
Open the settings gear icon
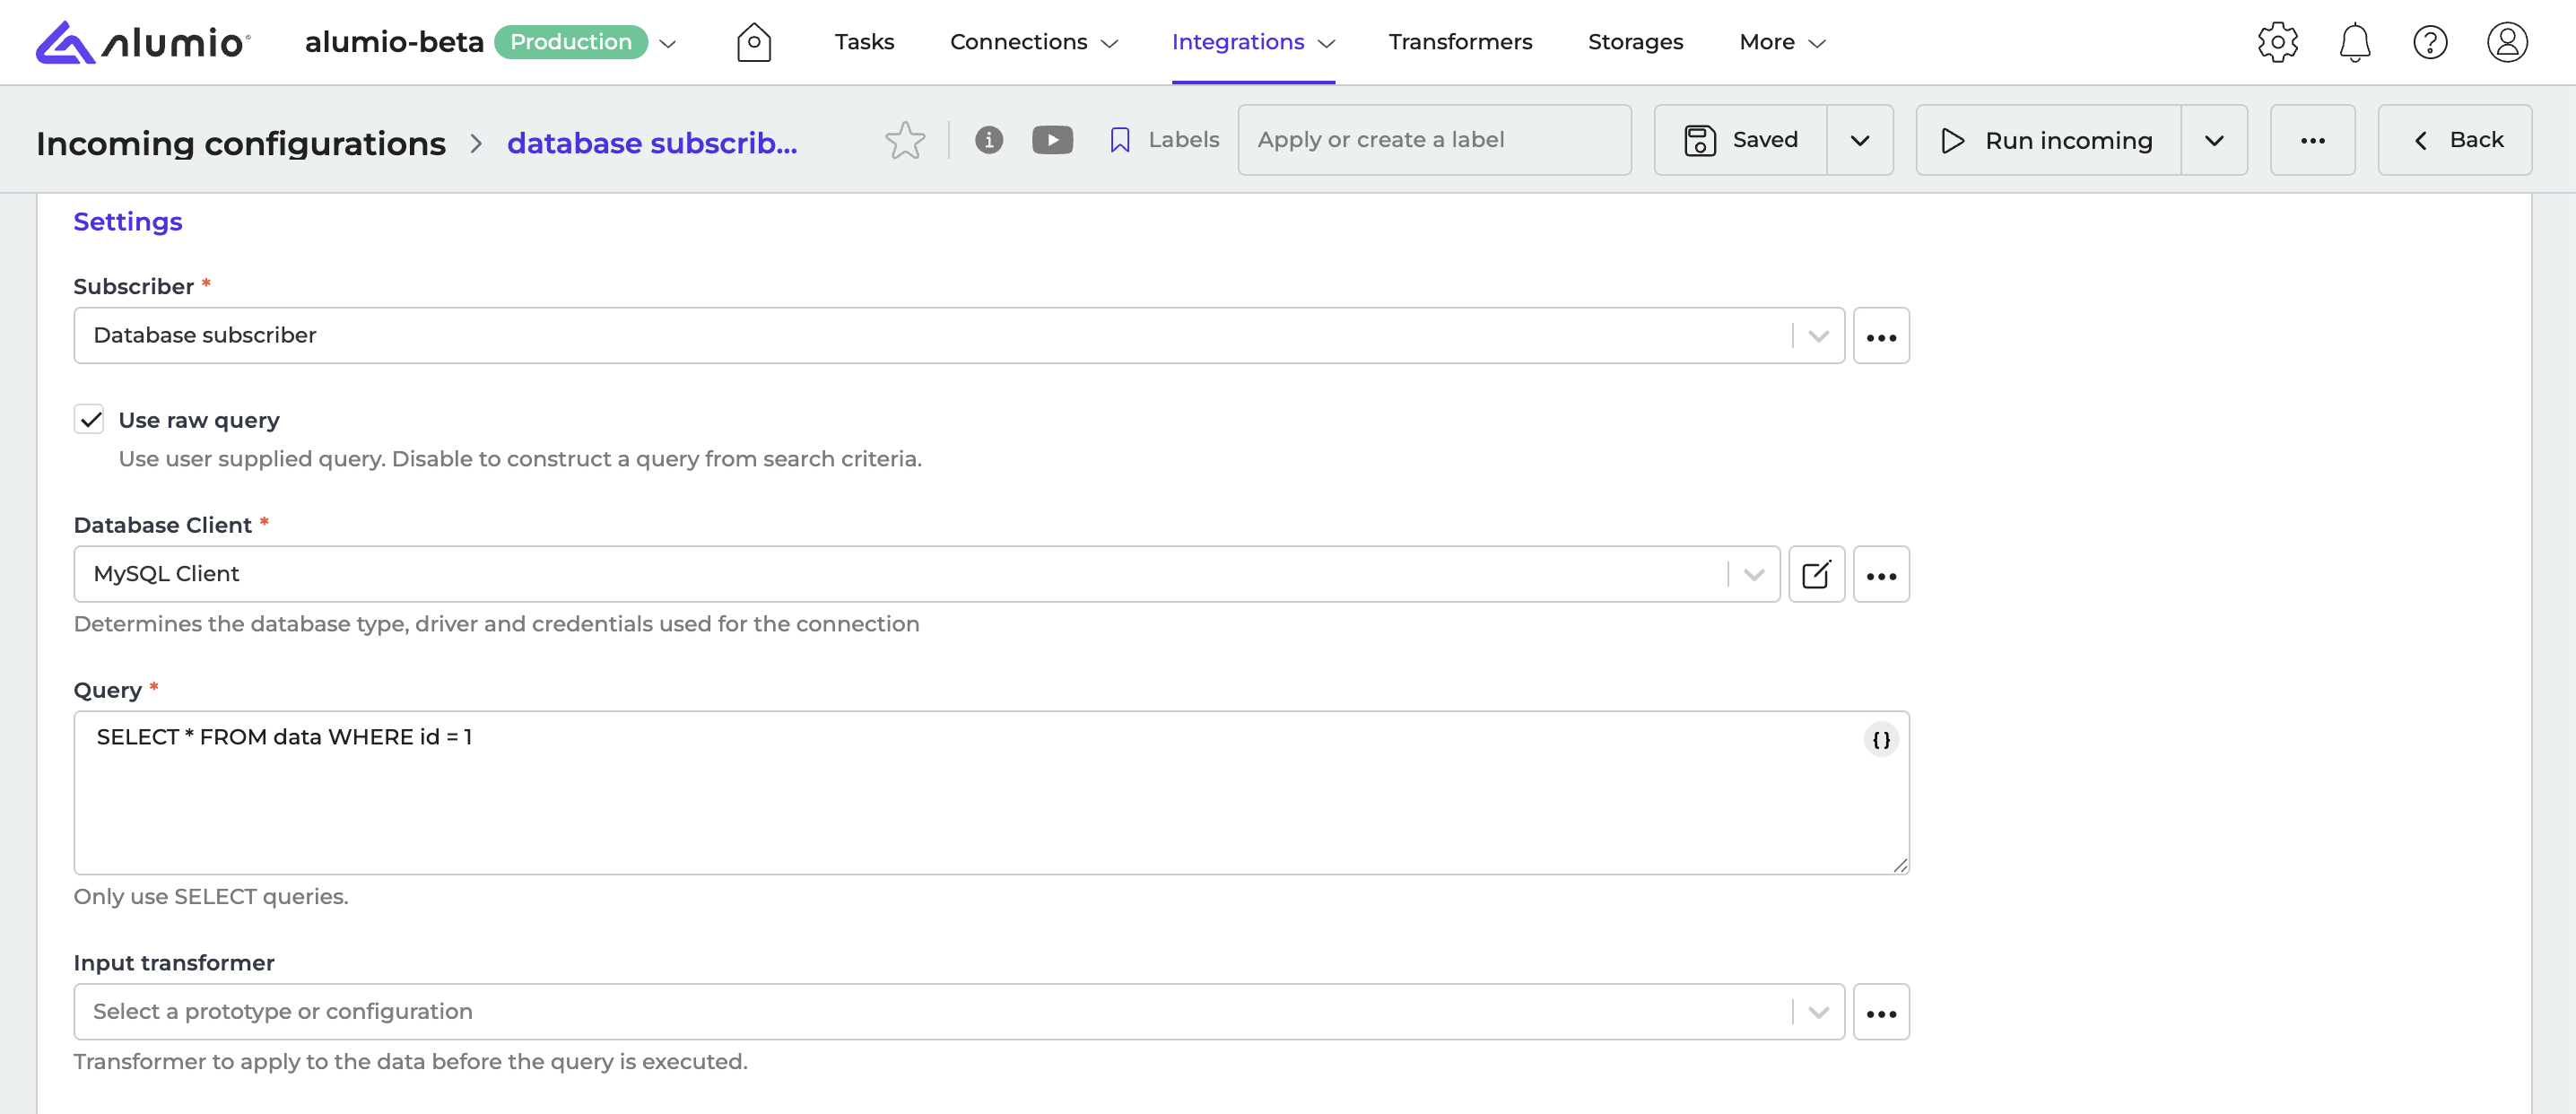2277,42
